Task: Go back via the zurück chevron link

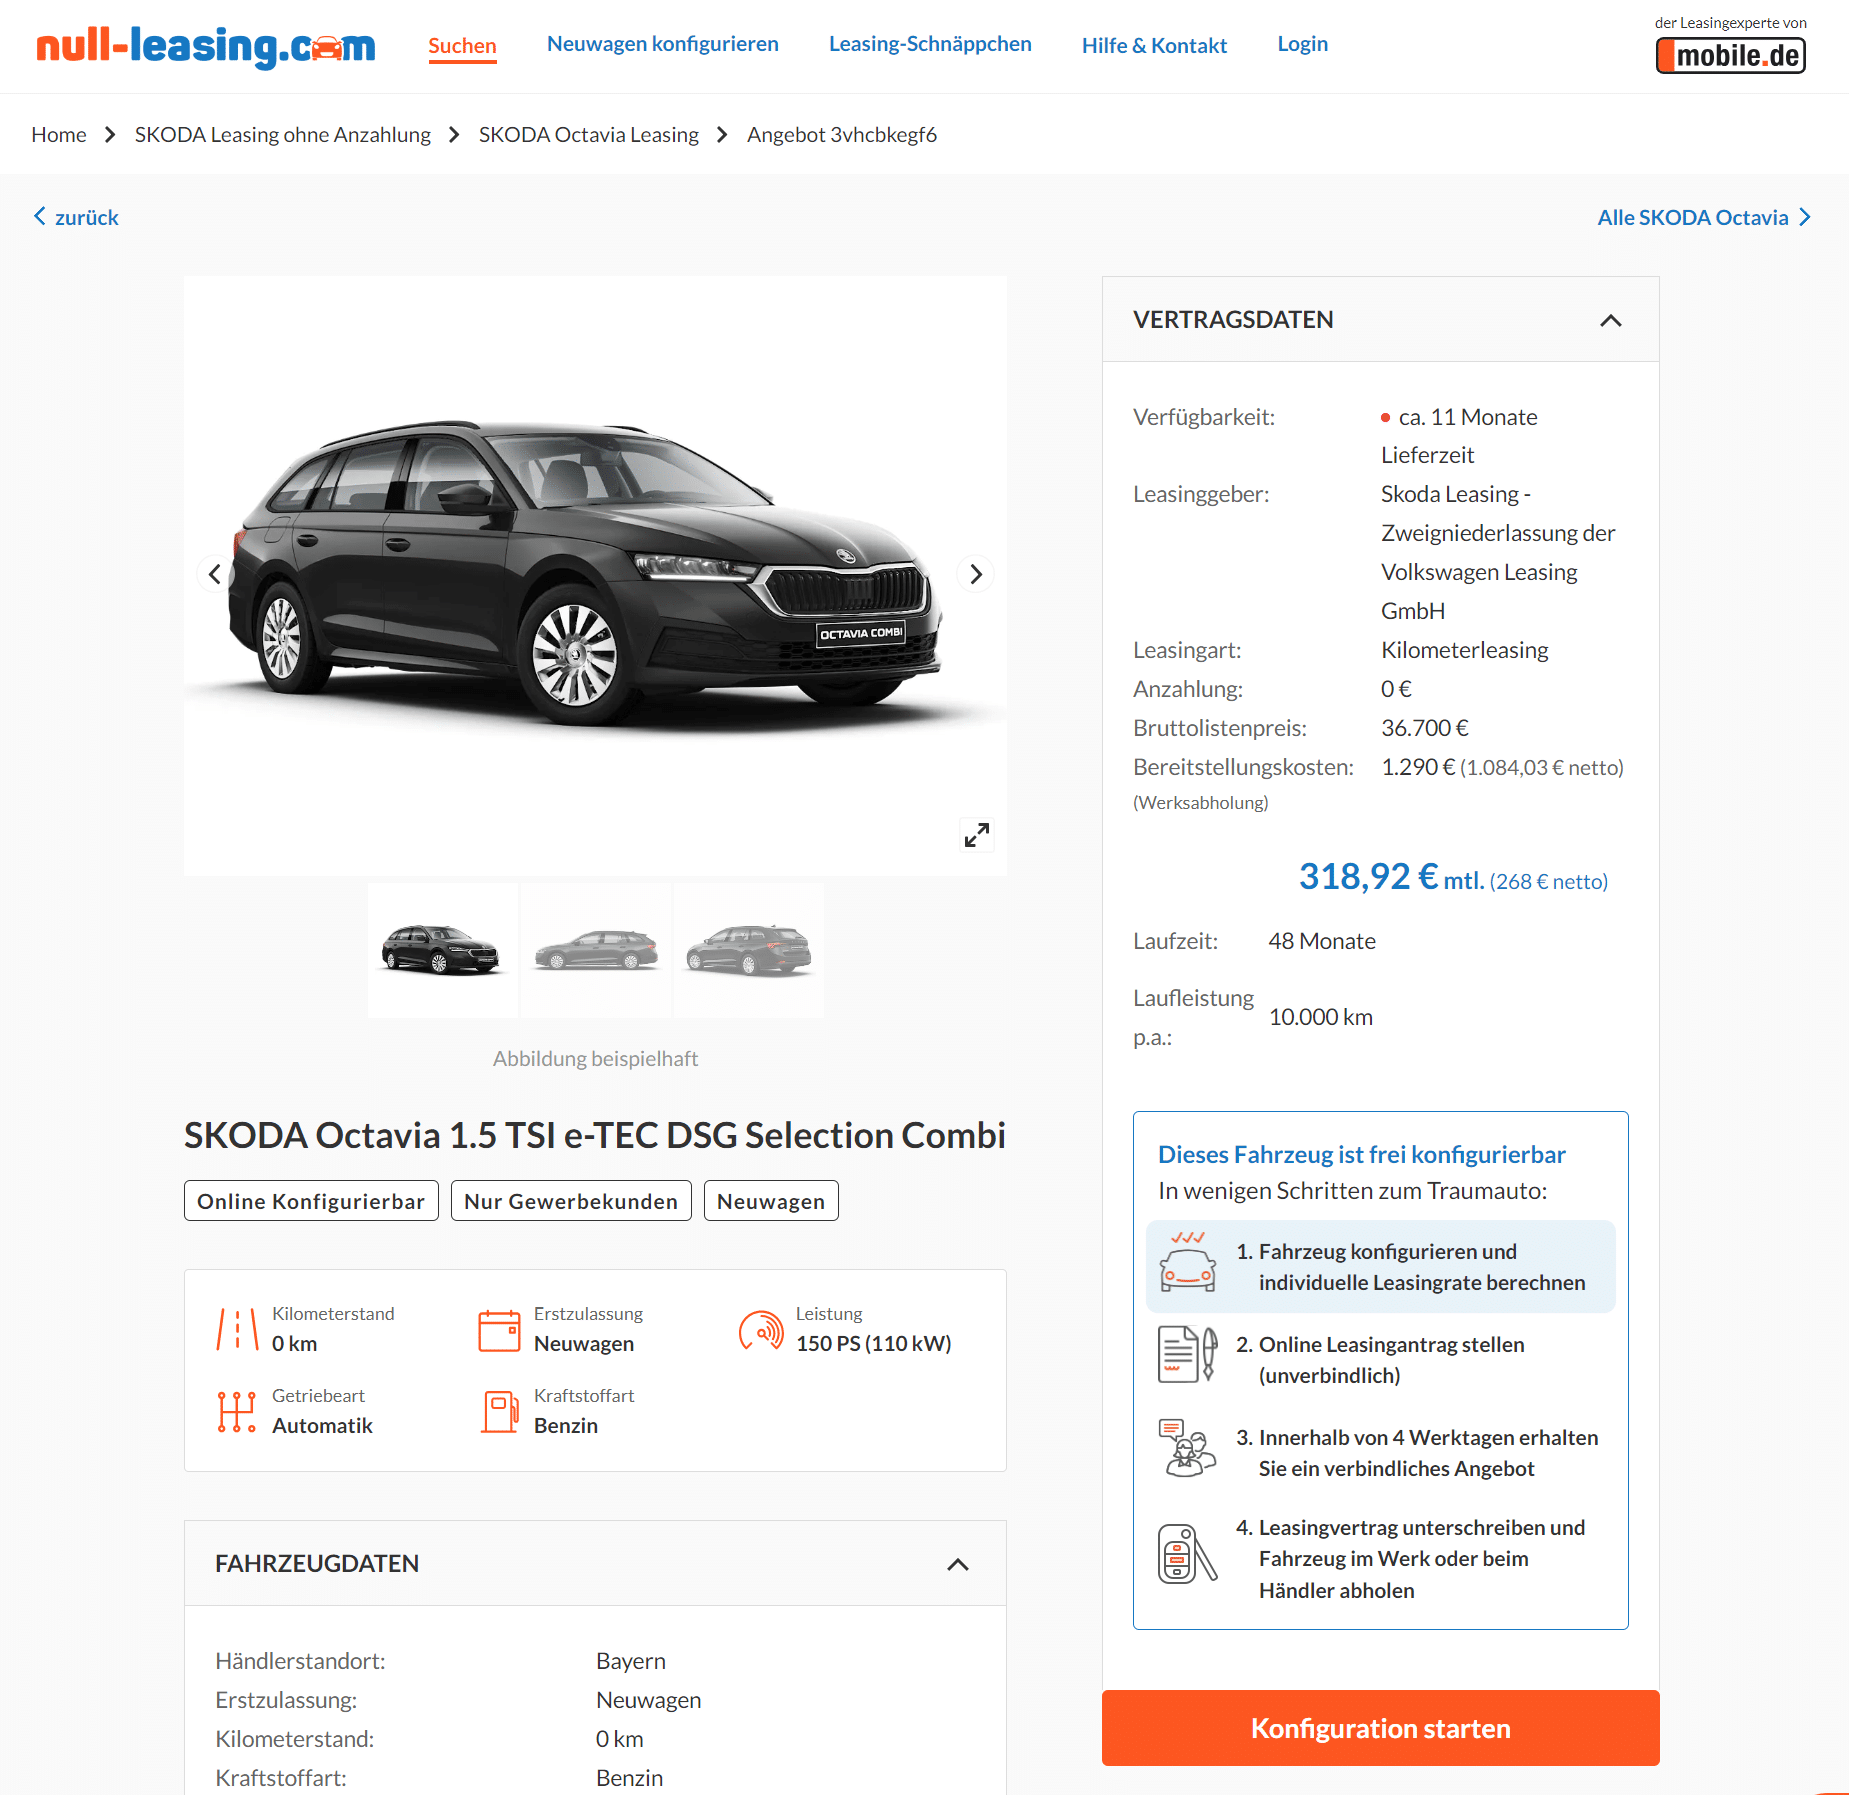Action: 76,217
